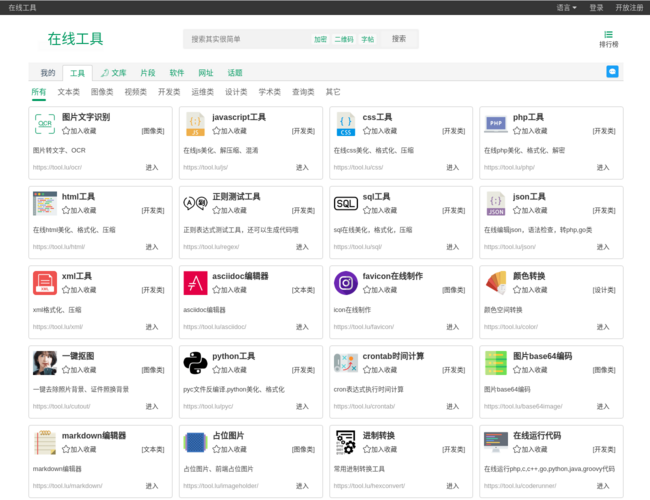Click the asciidoc编辑器 red icon
Screen dimensions: 650x500
coord(195,283)
